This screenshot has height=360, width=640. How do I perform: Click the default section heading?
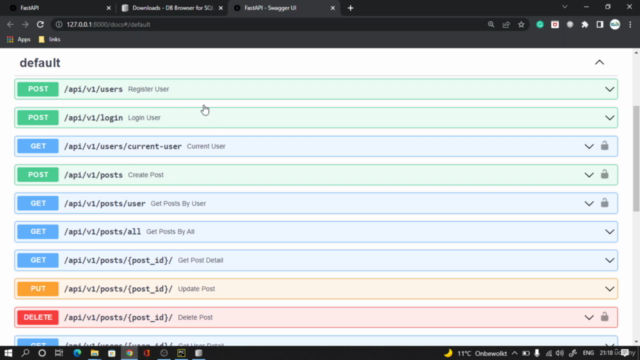coord(40,63)
